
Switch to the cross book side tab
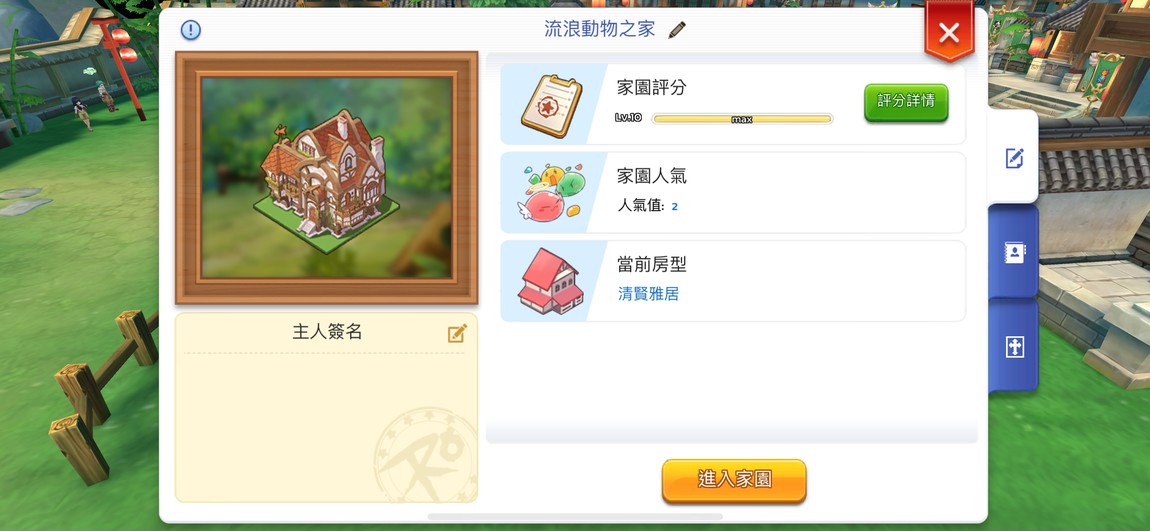point(1014,347)
